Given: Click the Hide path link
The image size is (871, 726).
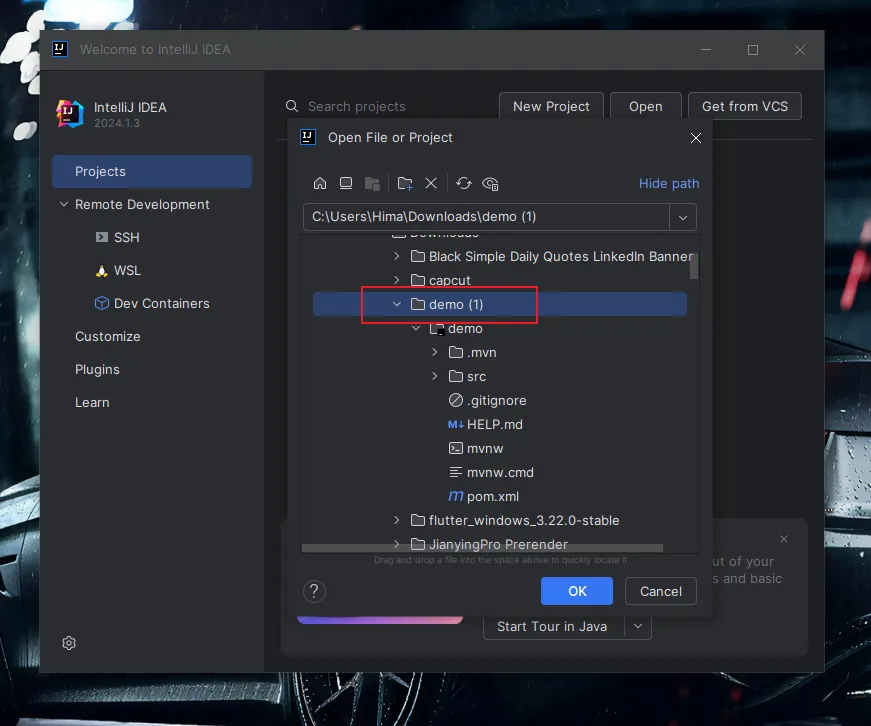Looking at the screenshot, I should pyautogui.click(x=668, y=183).
